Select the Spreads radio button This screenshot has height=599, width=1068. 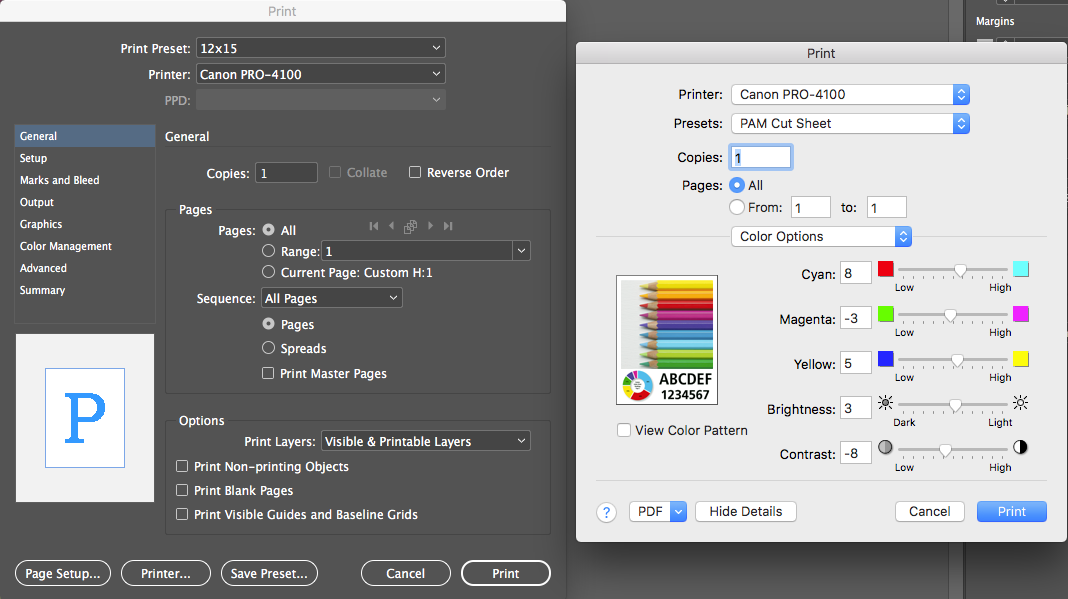pyautogui.click(x=268, y=348)
